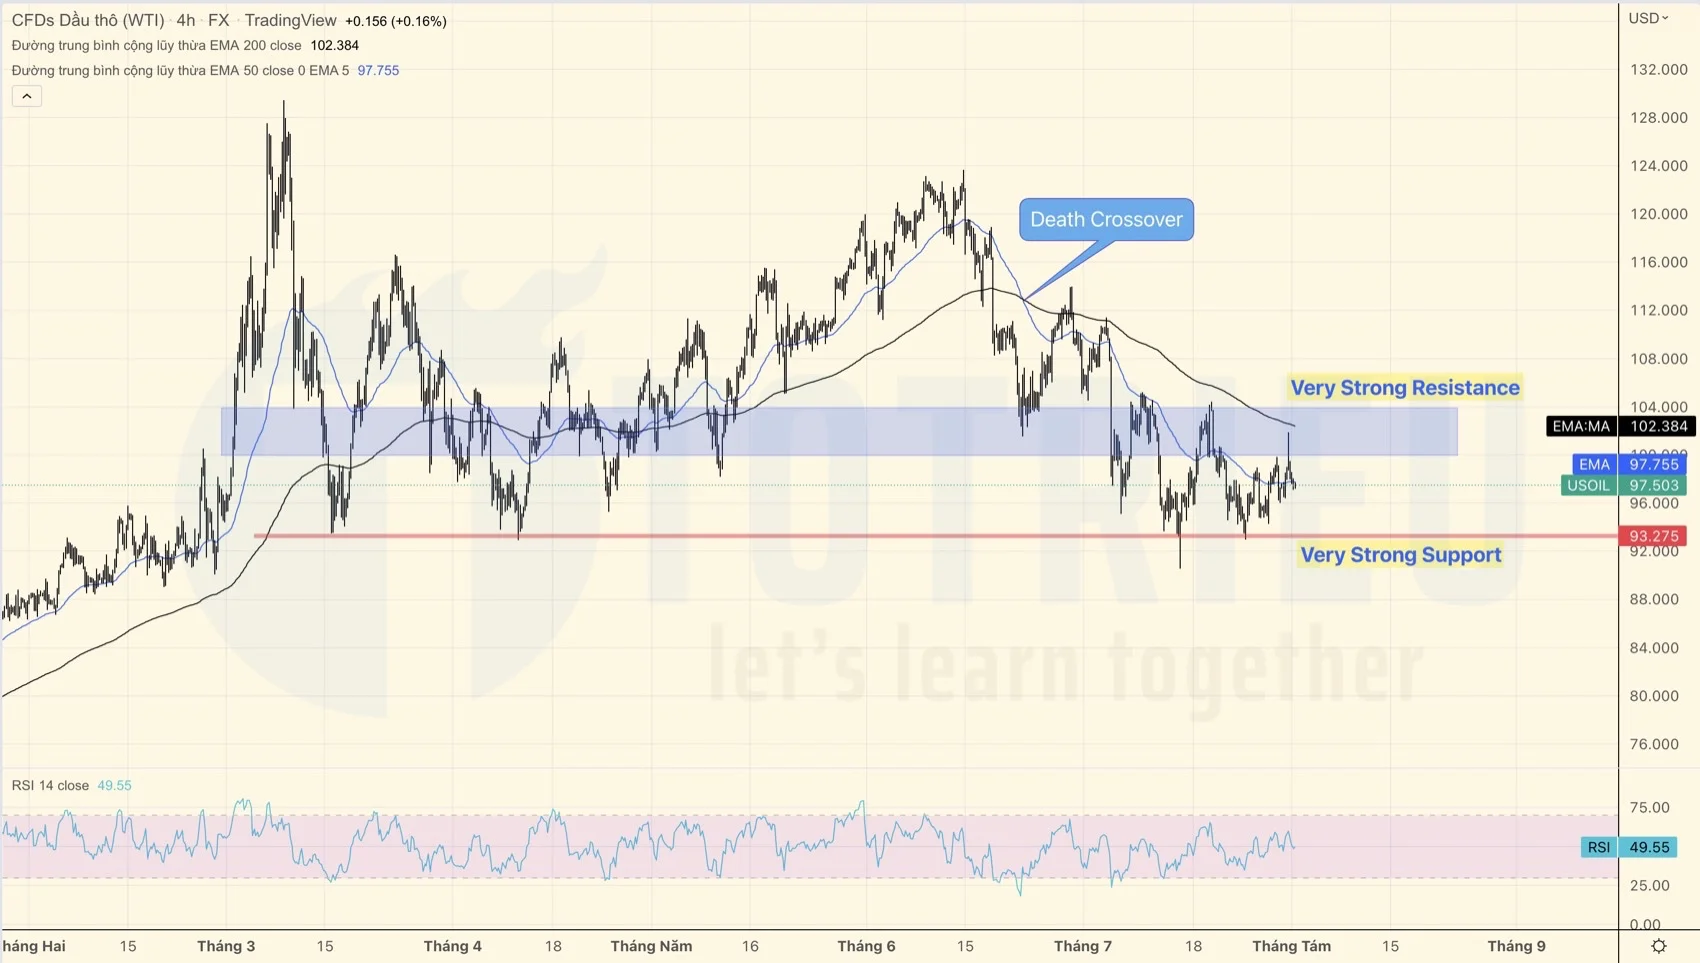This screenshot has width=1700, height=963.
Task: Click the RSI 49.55 value tag
Action: (1634, 847)
